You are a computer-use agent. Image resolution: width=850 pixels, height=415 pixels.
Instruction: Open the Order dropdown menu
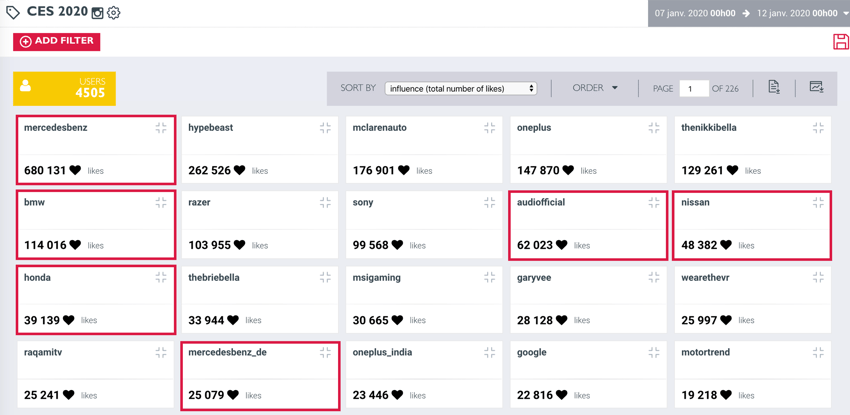(x=595, y=88)
